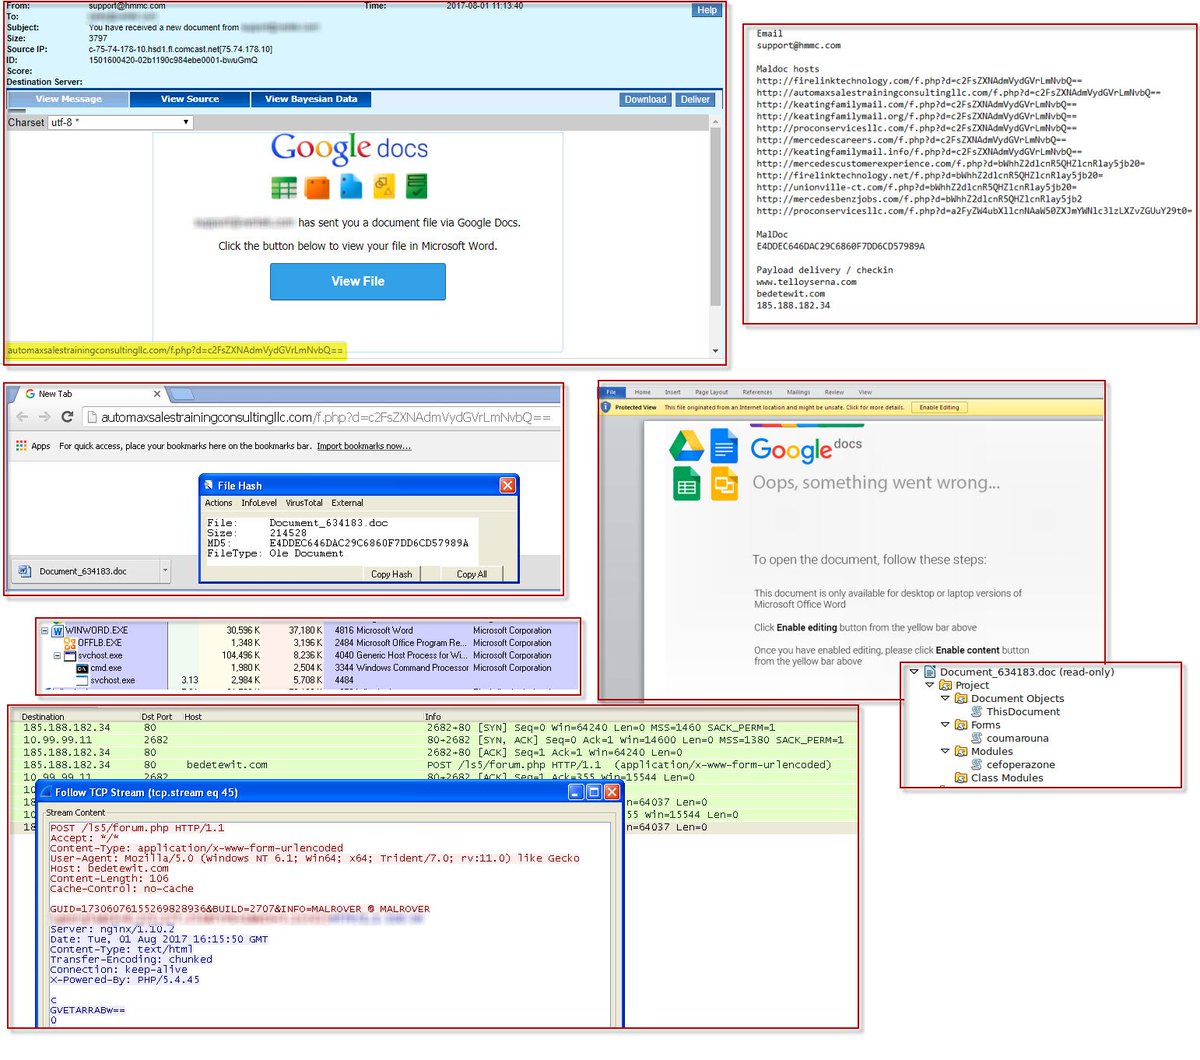The image size is (1200, 1060).
Task: Maximize the Follow TCP Stream window
Action: pos(594,792)
